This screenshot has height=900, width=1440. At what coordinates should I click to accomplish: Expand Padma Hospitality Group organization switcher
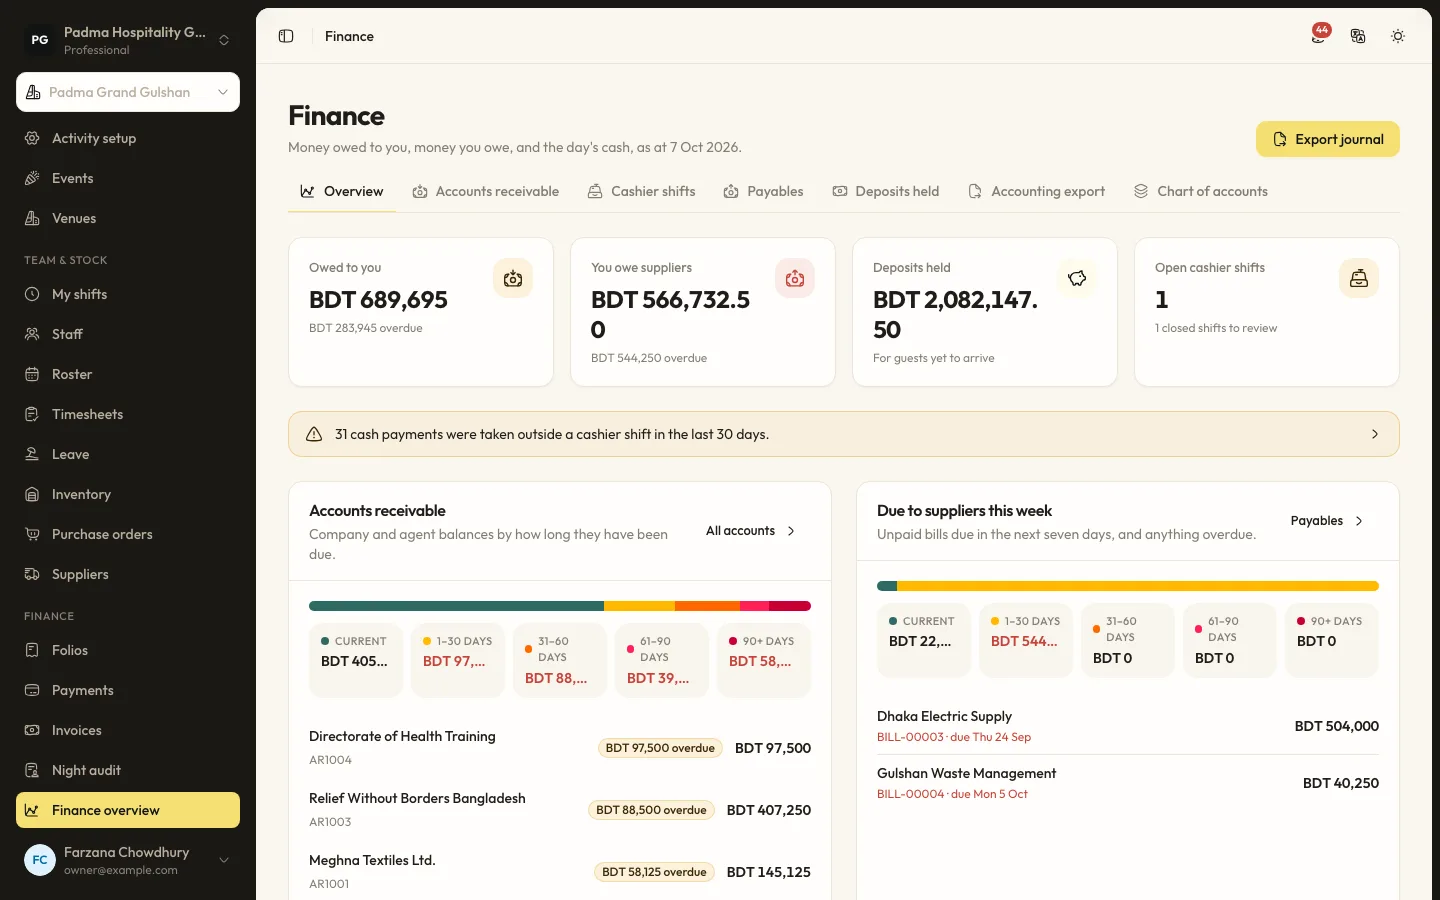128,40
